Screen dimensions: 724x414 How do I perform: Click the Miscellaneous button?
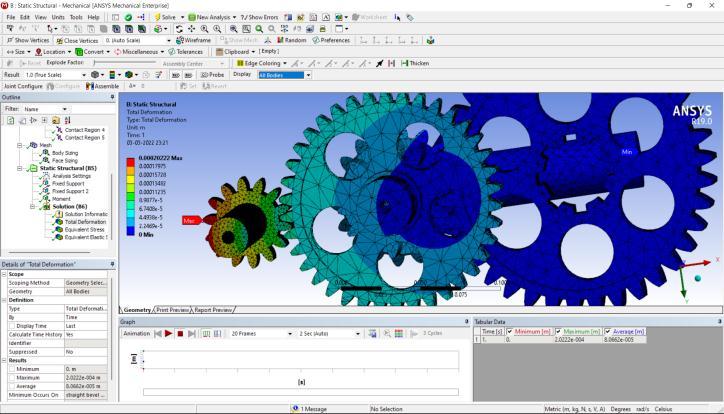(139, 52)
